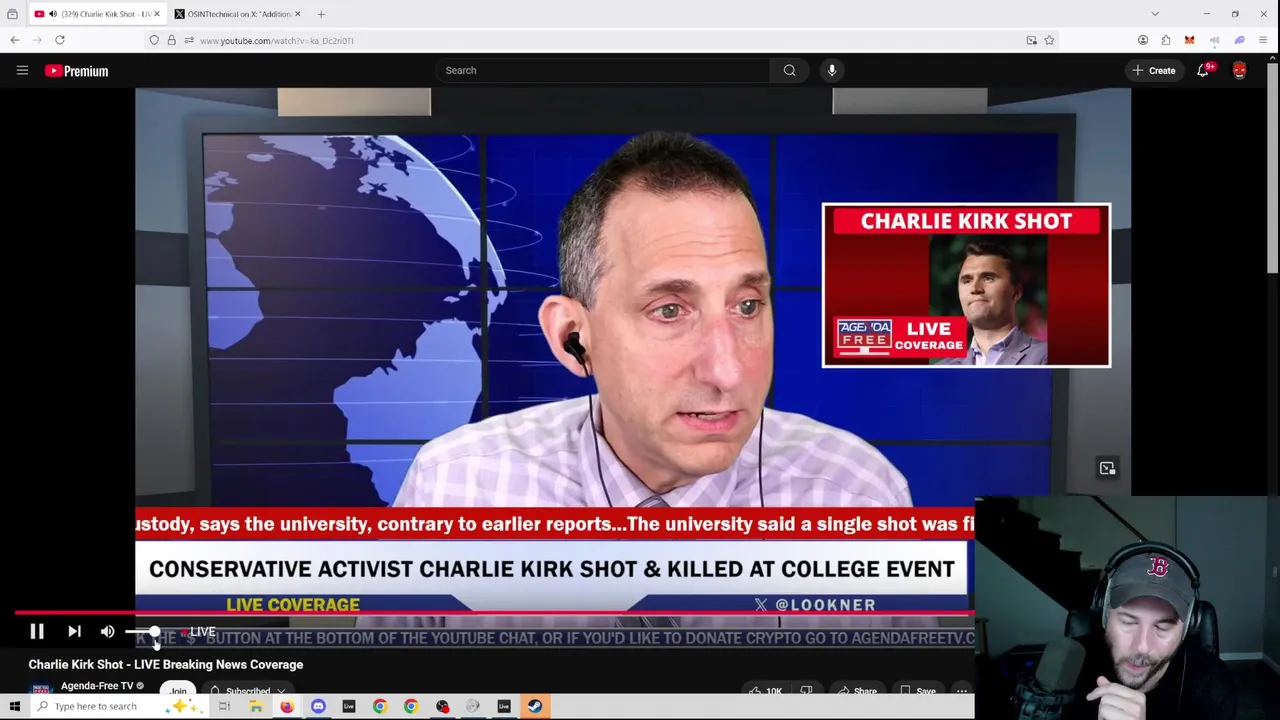The width and height of the screenshot is (1280, 720).
Task: Open Firefox View recent browsing icon
Action: click(12, 14)
